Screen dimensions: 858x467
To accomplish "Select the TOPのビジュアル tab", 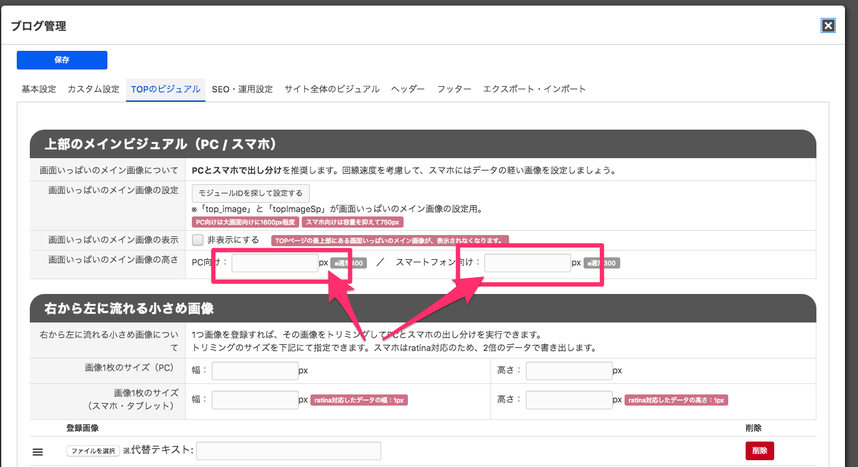I will tap(166, 89).
